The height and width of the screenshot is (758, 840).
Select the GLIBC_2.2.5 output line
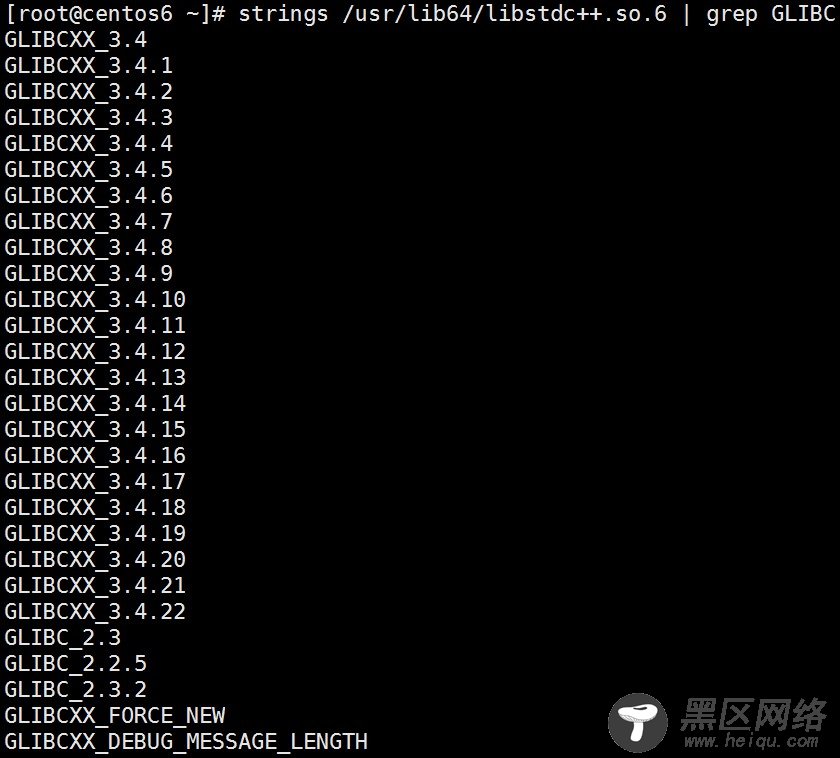tap(76, 664)
